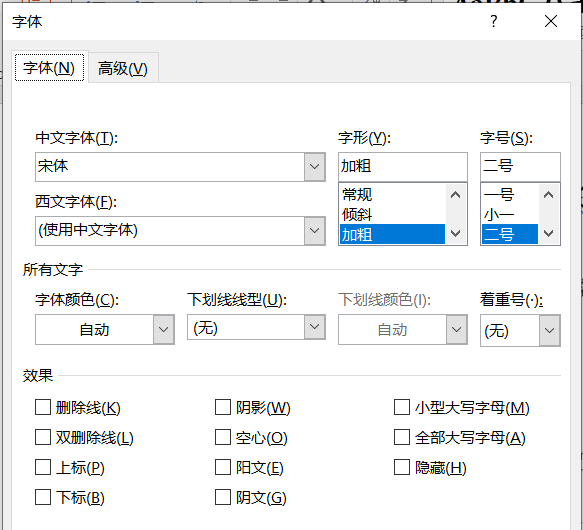Click the 字形 input box showing 加粗

[403, 167]
